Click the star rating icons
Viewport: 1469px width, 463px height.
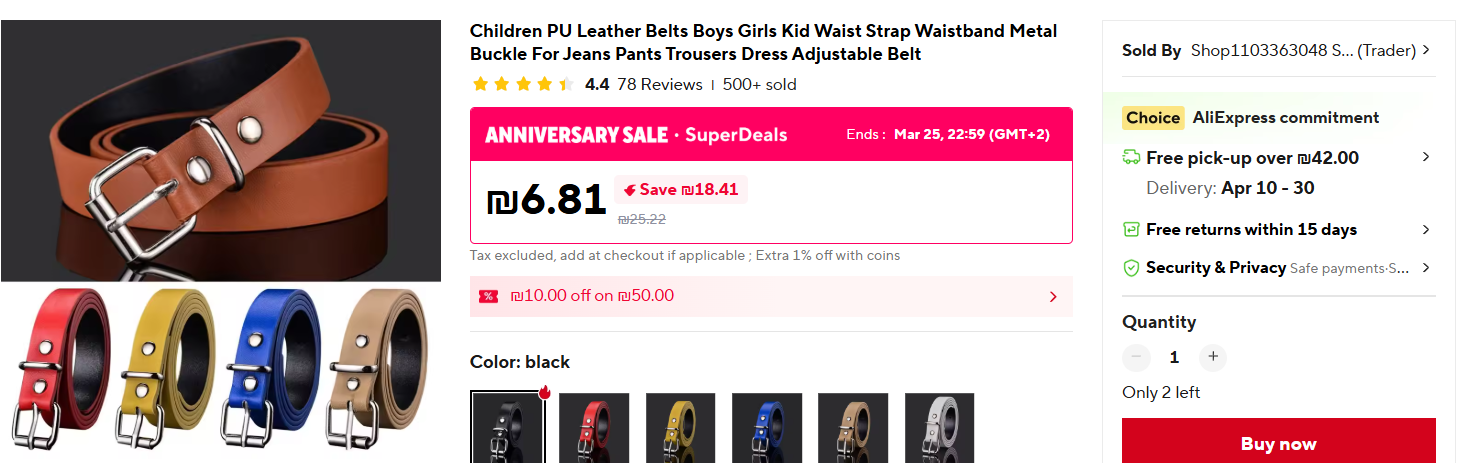pyautogui.click(x=523, y=84)
